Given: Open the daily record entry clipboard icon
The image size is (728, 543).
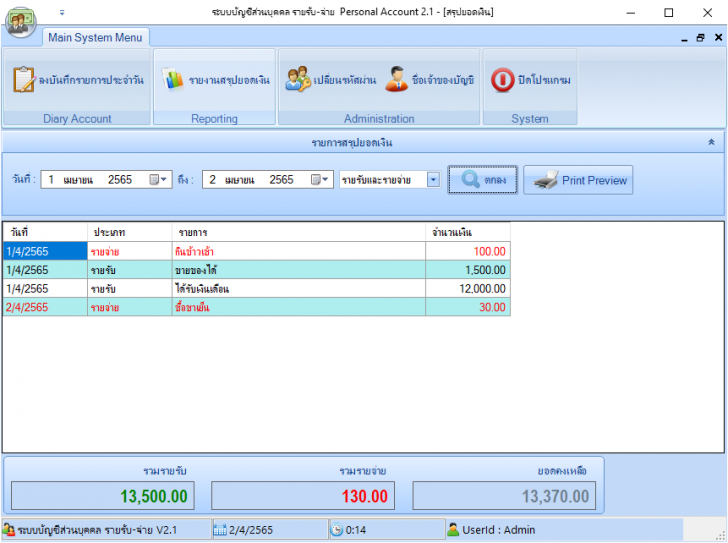Looking at the screenshot, I should coord(23,80).
